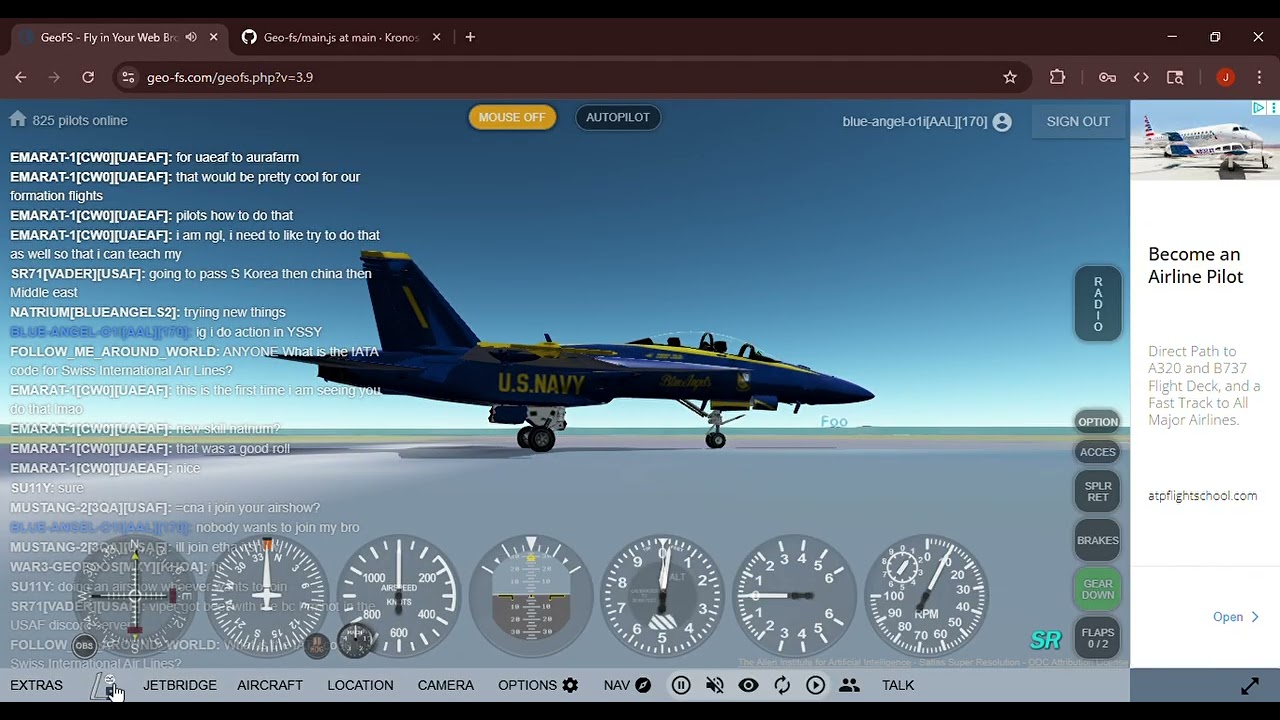This screenshot has height=720, width=1280.
Task: Click the attitude indicator gauge
Action: coord(531,596)
